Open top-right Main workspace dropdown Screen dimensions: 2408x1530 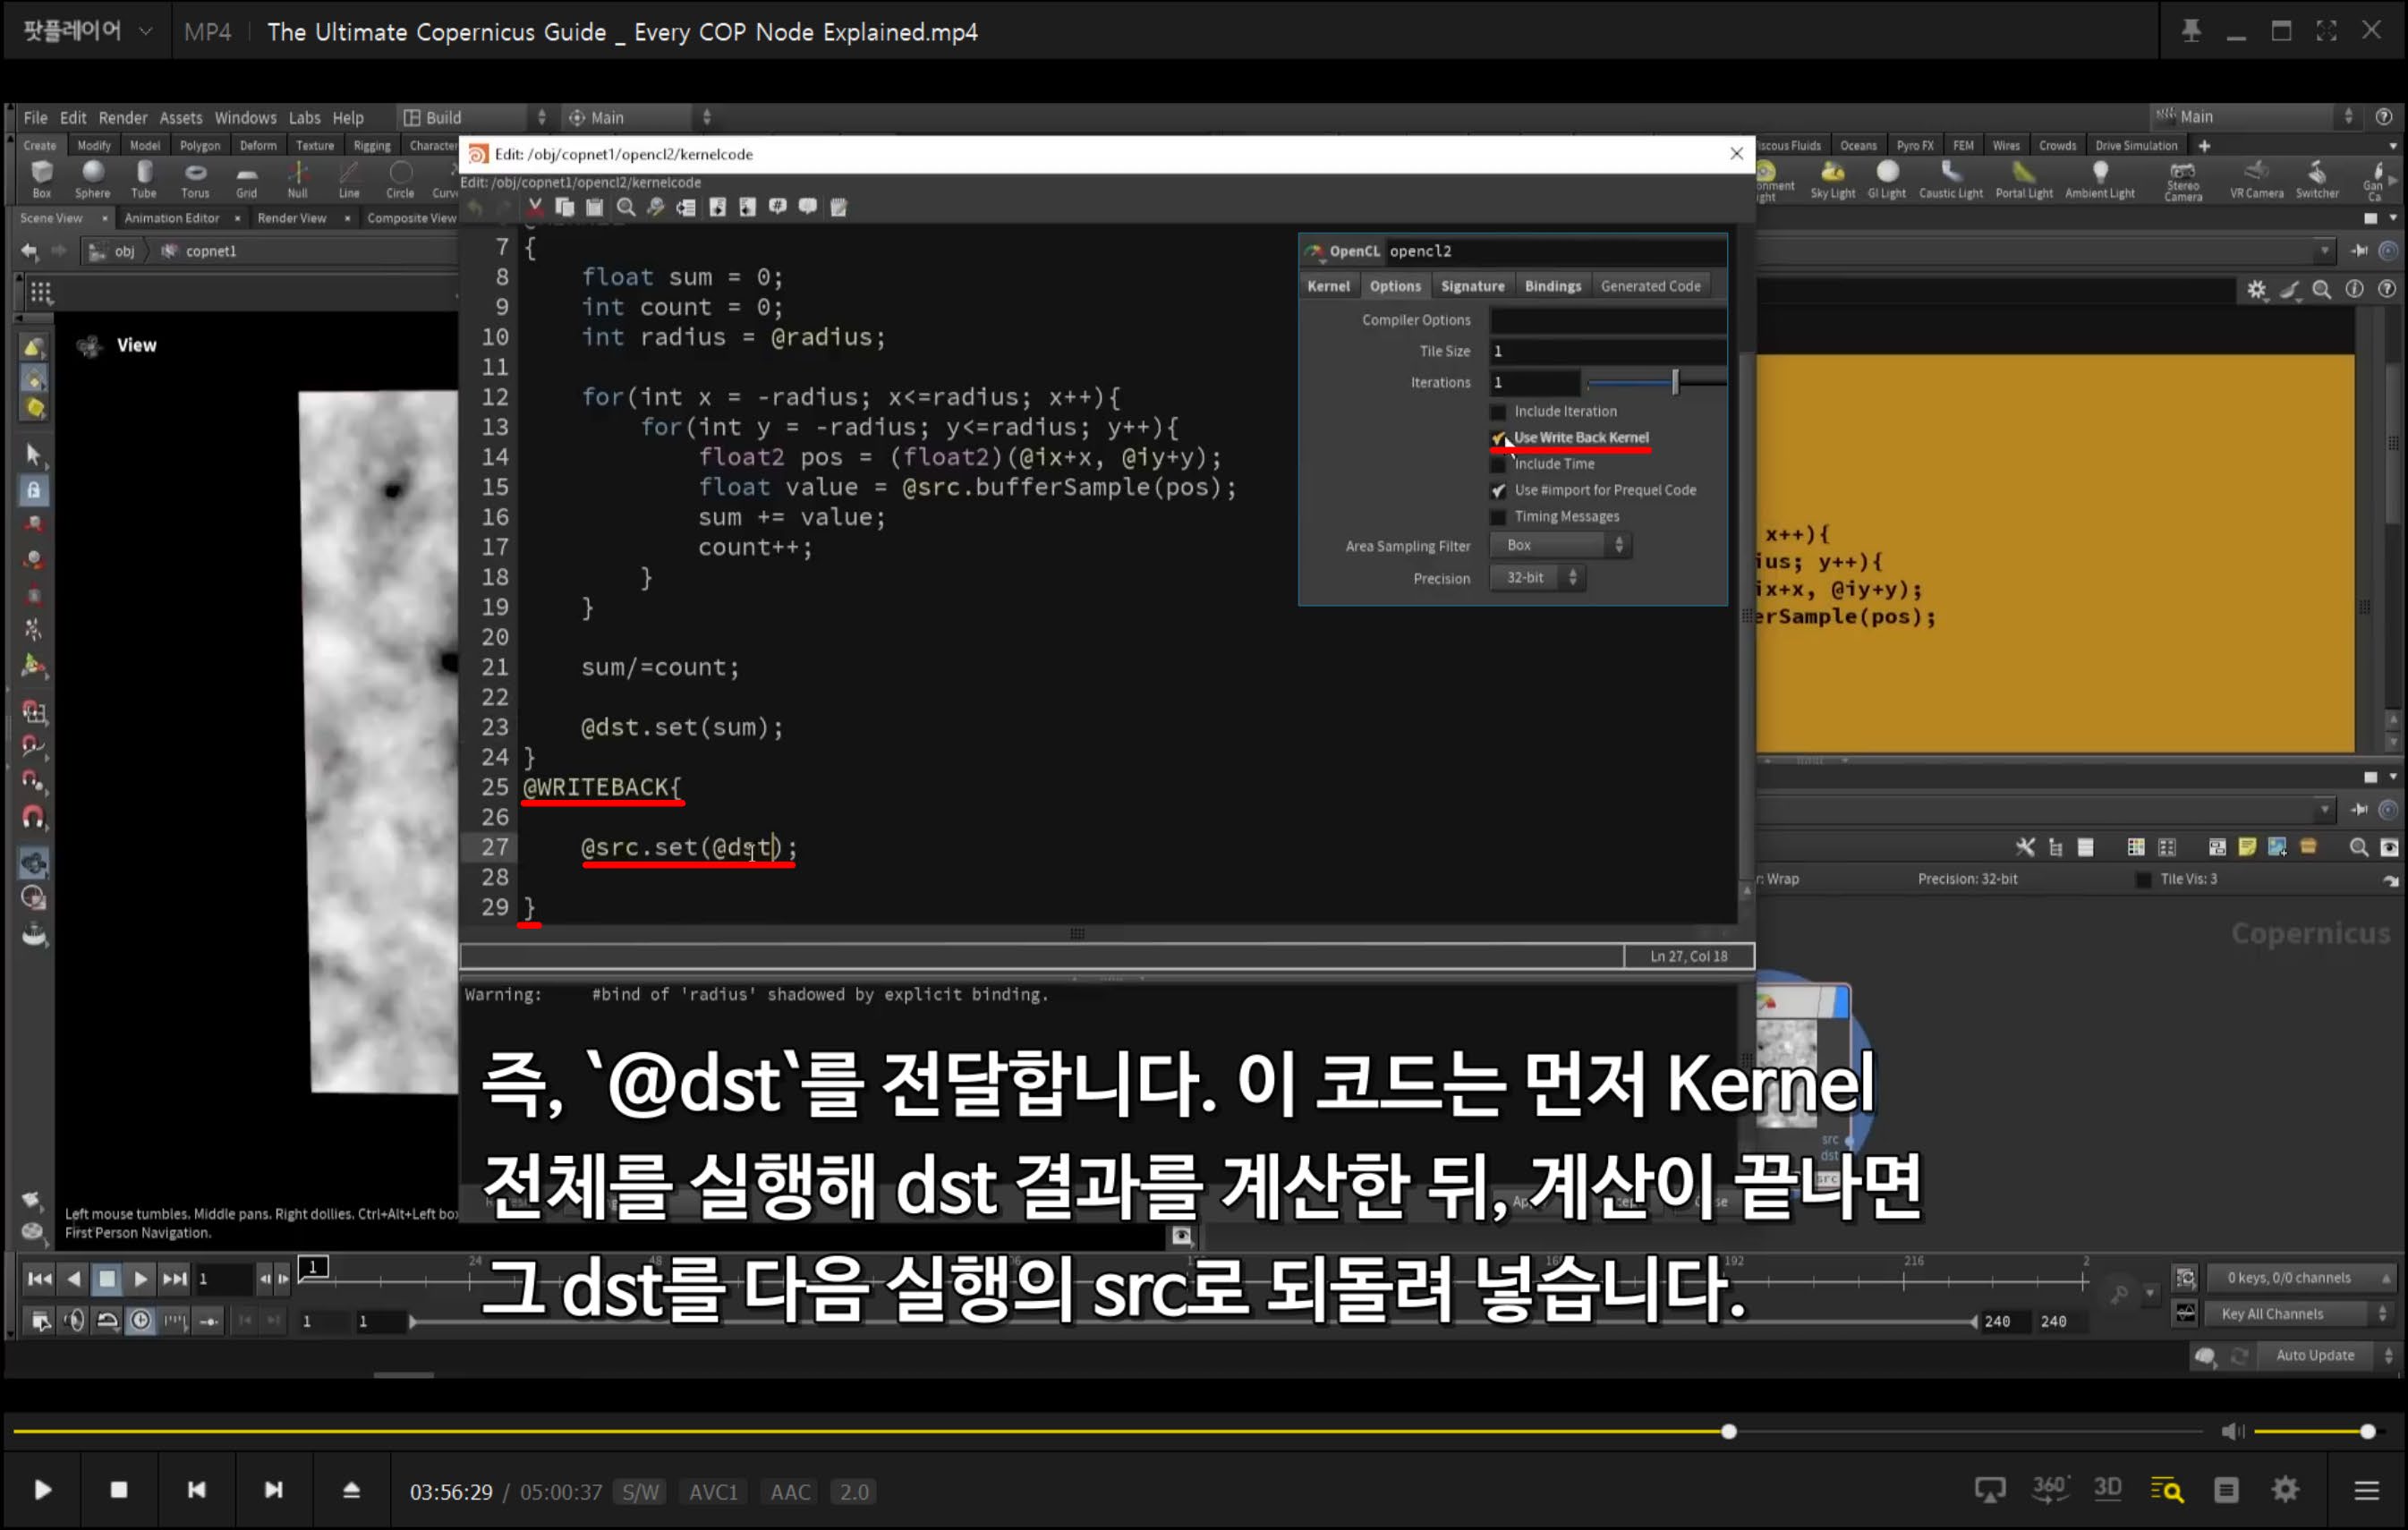click(2257, 117)
